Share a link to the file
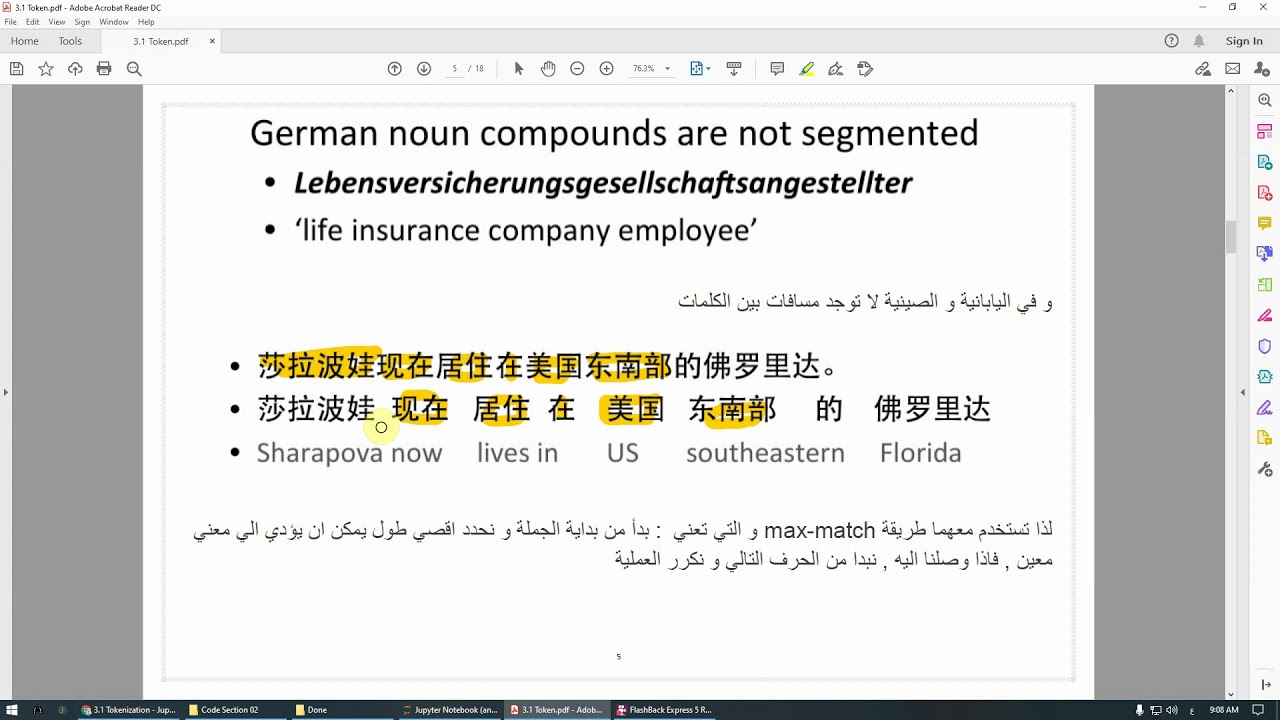The width and height of the screenshot is (1280, 720). click(1203, 69)
